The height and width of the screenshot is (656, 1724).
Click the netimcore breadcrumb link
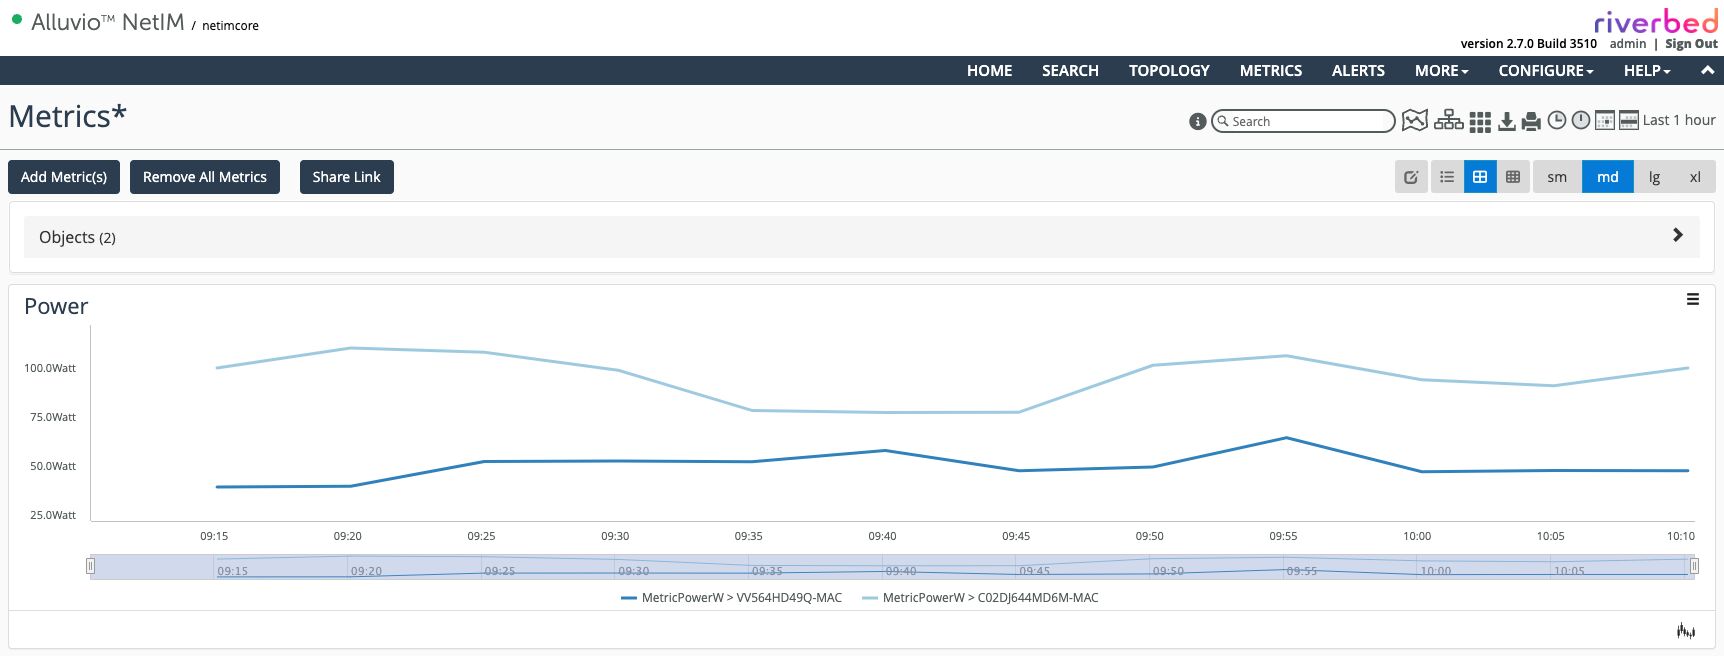pos(230,26)
